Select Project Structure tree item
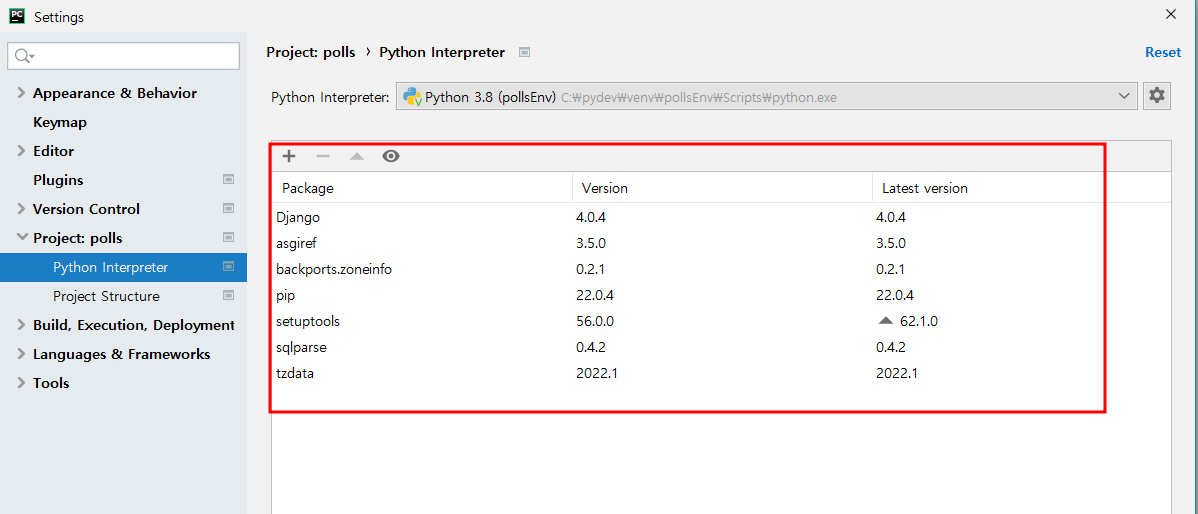Screen dimensions: 1198x514 point(106,296)
